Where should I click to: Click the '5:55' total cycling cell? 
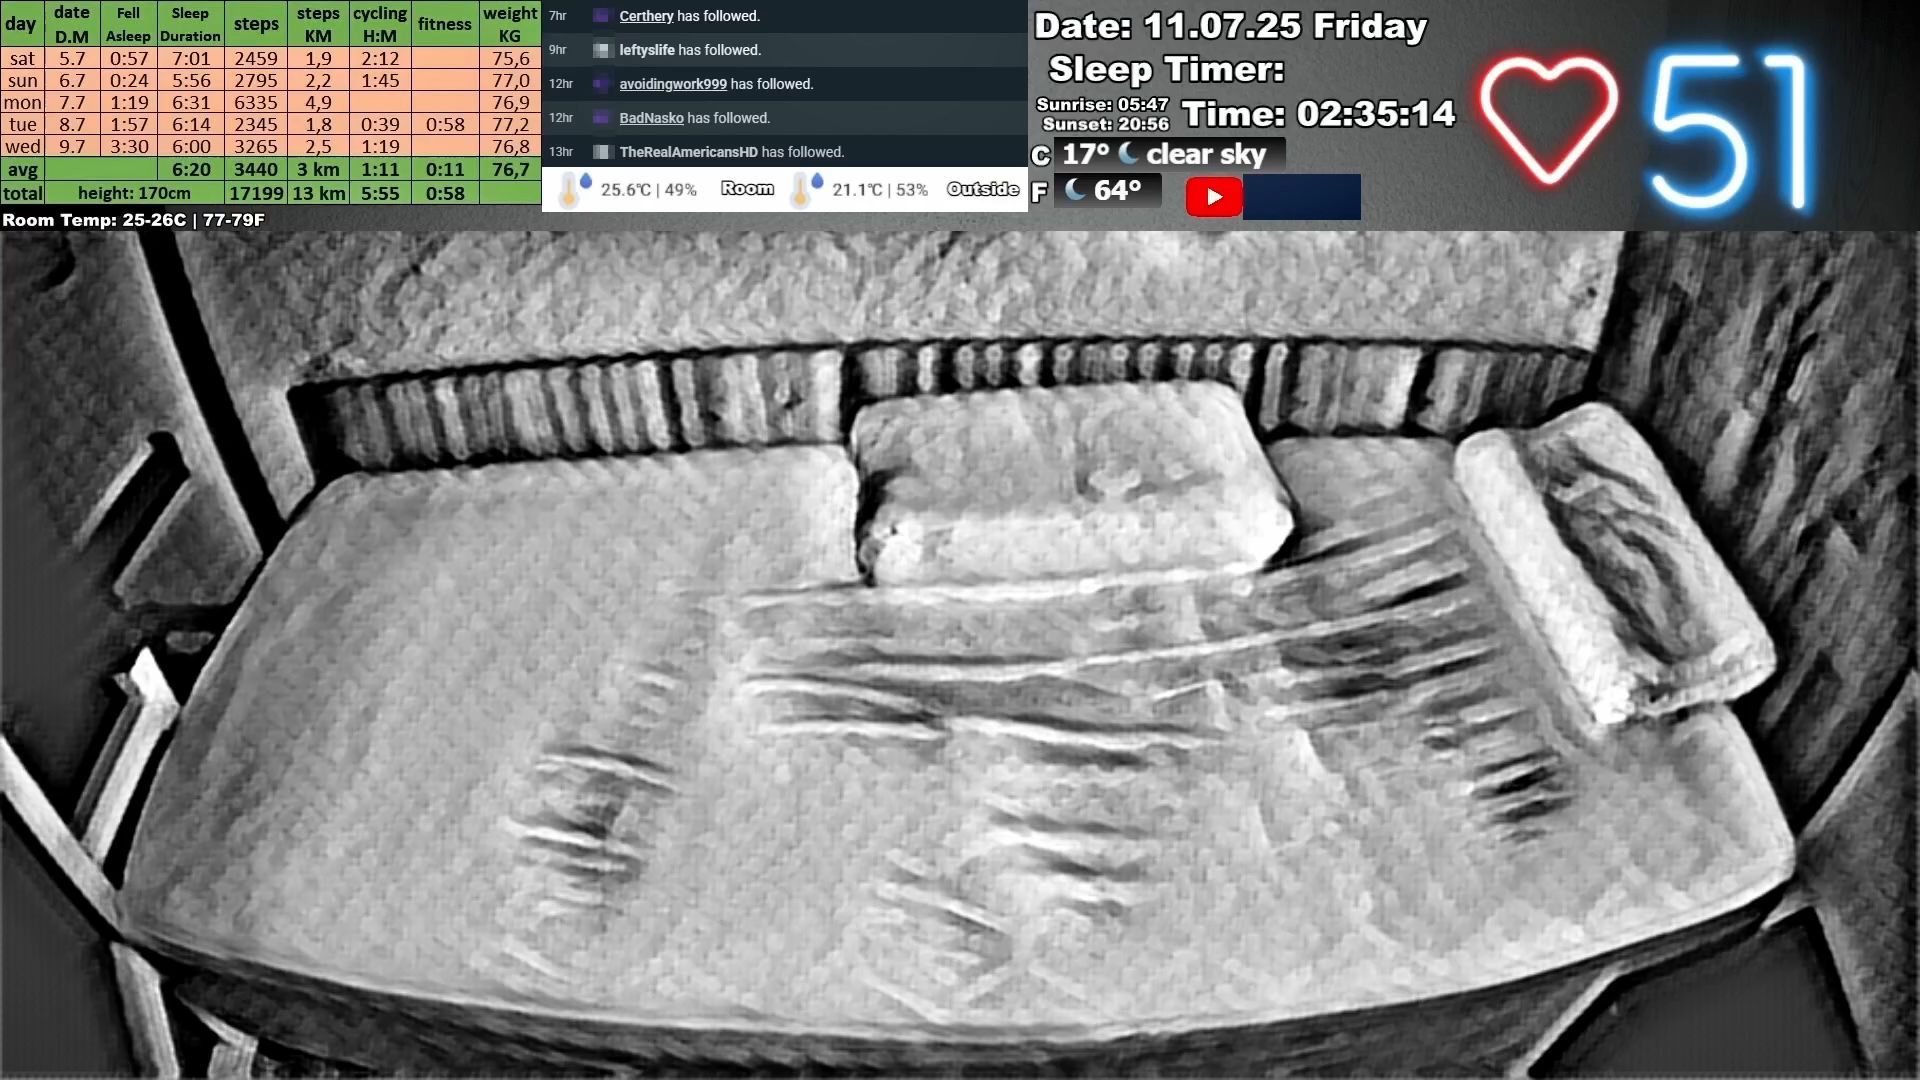pyautogui.click(x=380, y=193)
